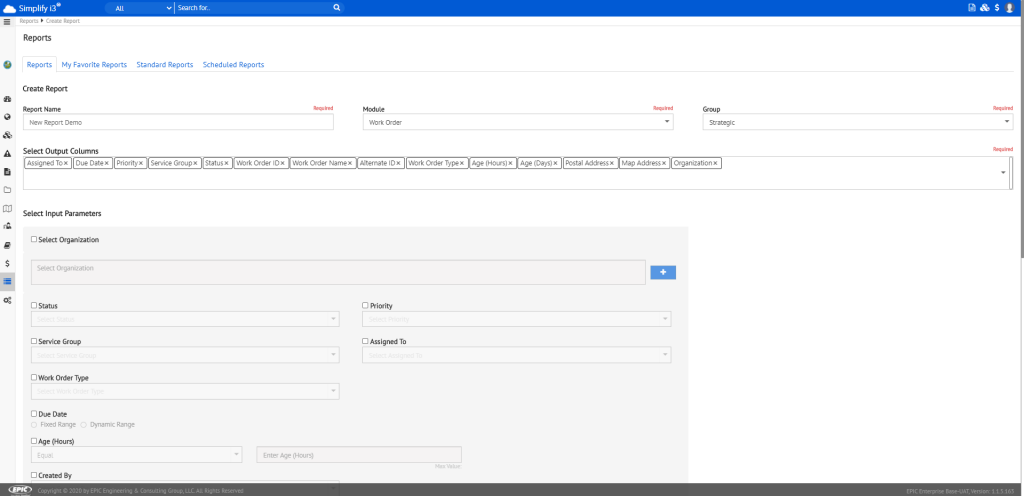The height and width of the screenshot is (496, 1024).
Task: Switch to My Favorite Reports tab
Action: click(94, 65)
